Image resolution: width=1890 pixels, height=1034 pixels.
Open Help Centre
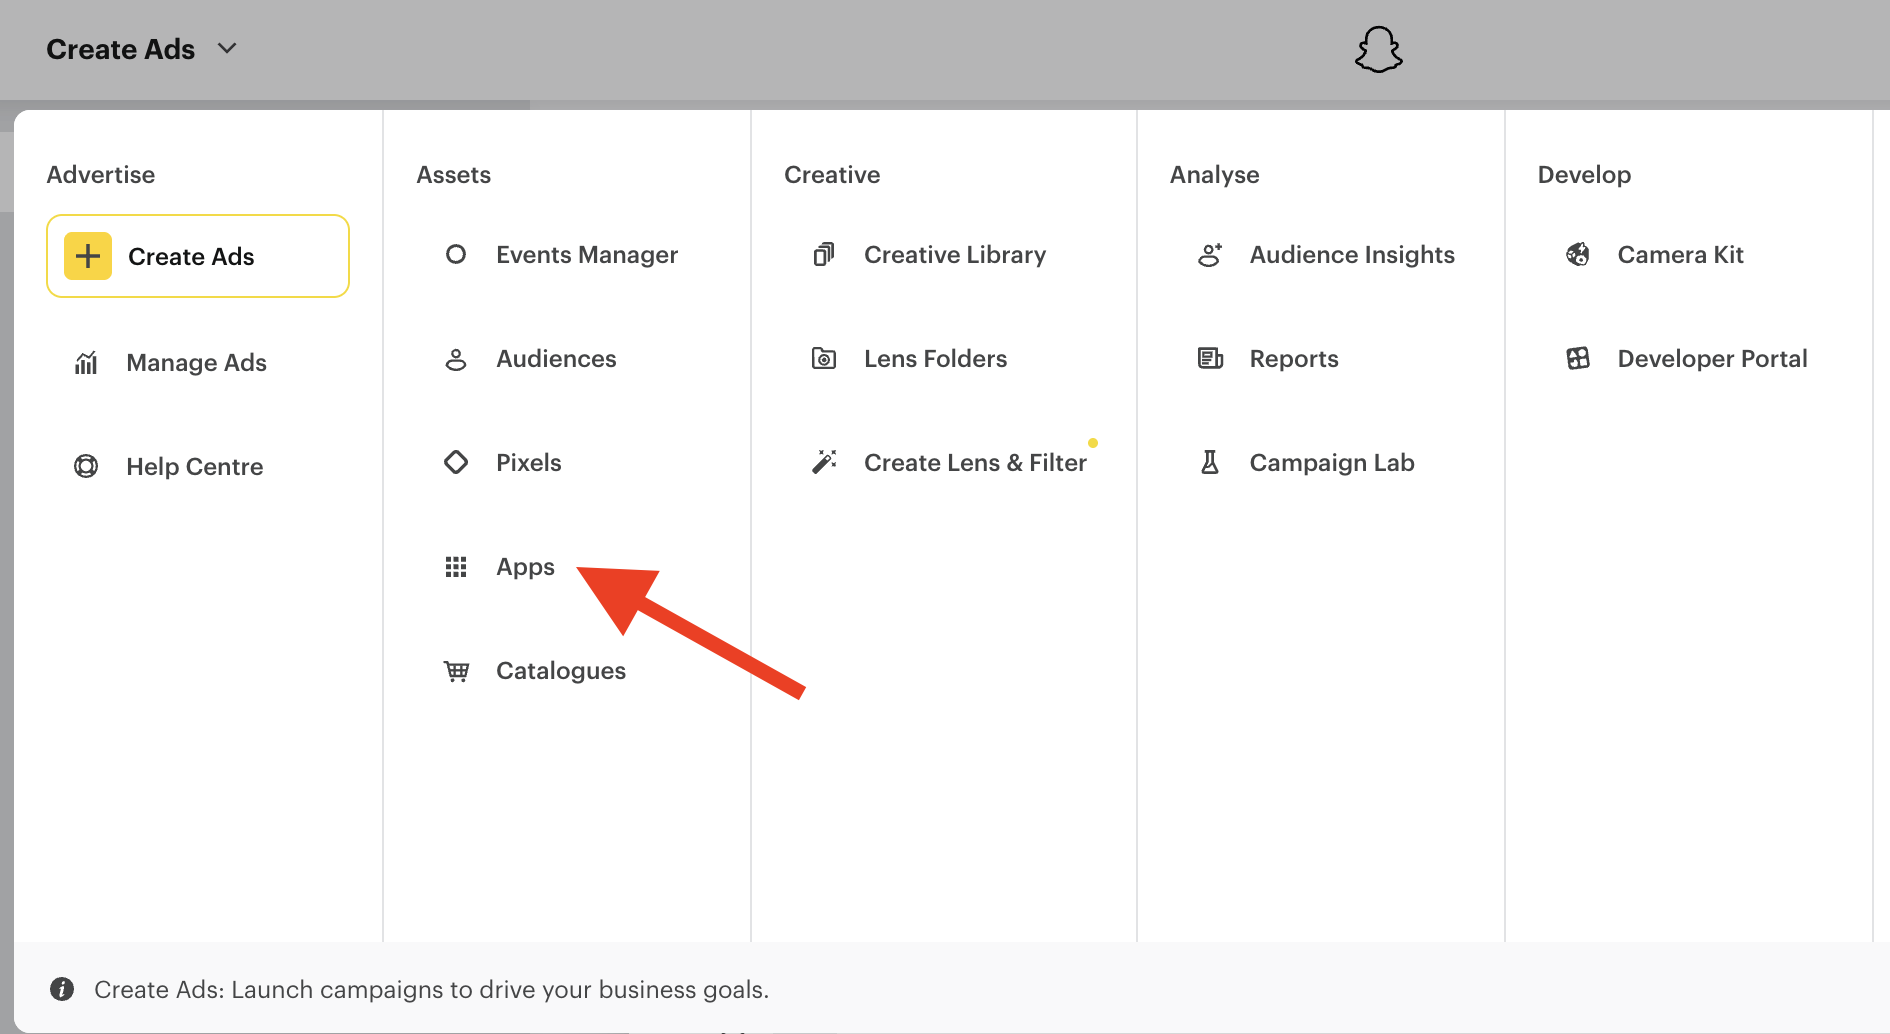click(194, 467)
